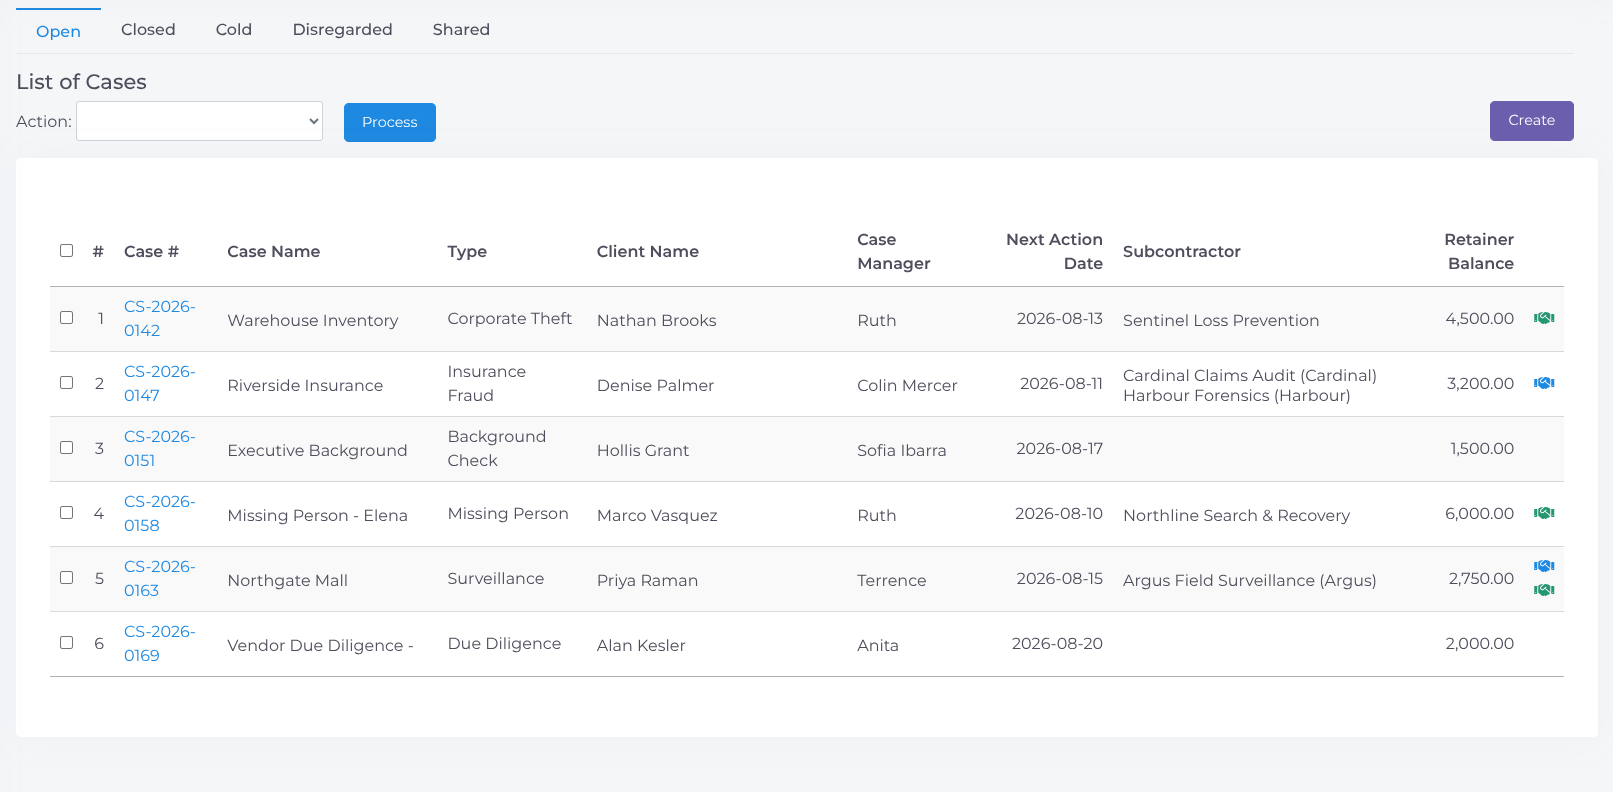This screenshot has width=1613, height=792.
Task: Click case manager Colin Mercer
Action: 907,385
